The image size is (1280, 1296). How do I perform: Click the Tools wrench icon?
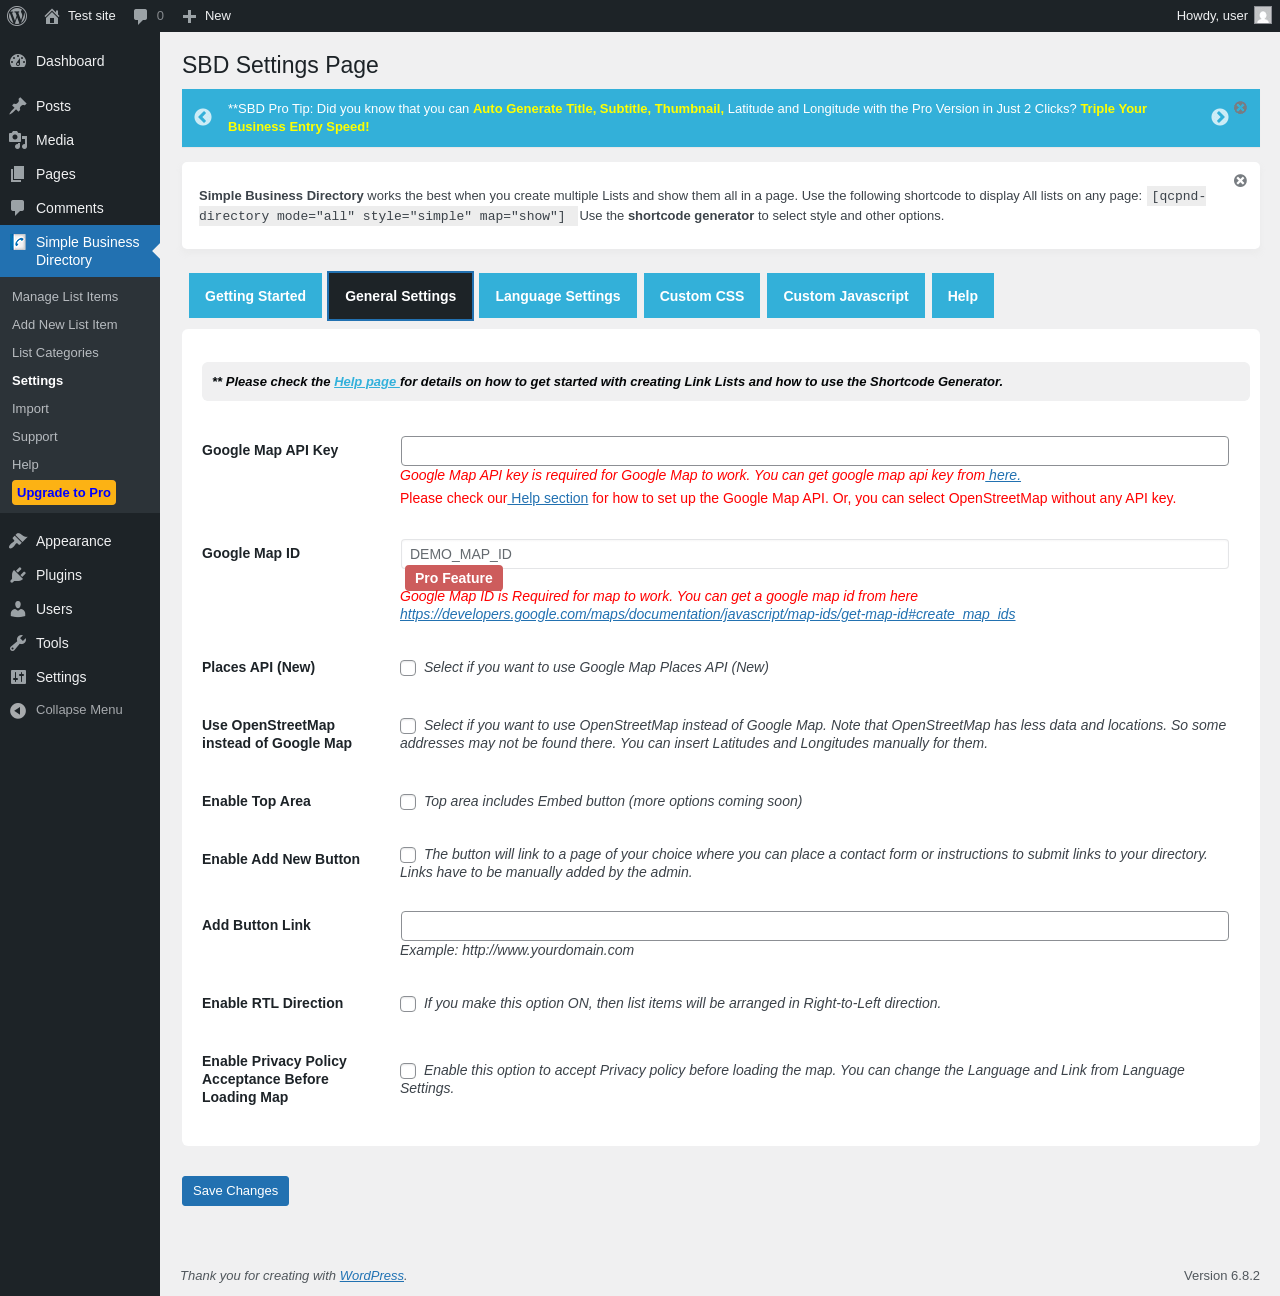click(x=18, y=643)
